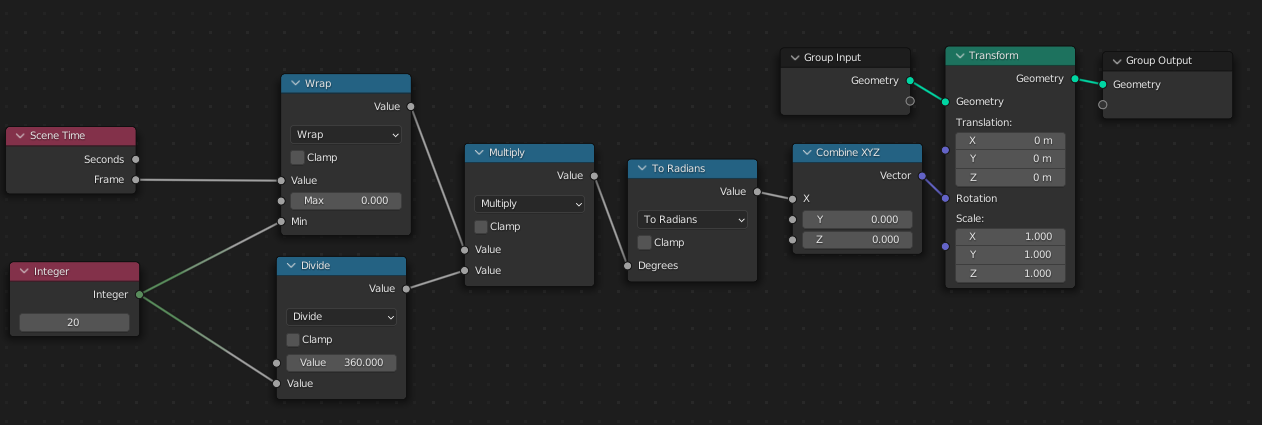Click the Transform Translation Y field
1262x425 pixels.
point(1010,158)
